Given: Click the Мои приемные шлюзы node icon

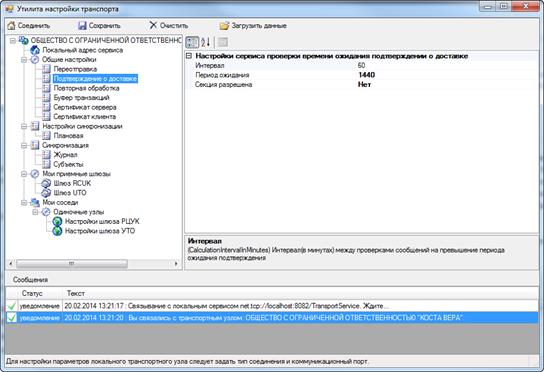Looking at the screenshot, I should [35, 174].
